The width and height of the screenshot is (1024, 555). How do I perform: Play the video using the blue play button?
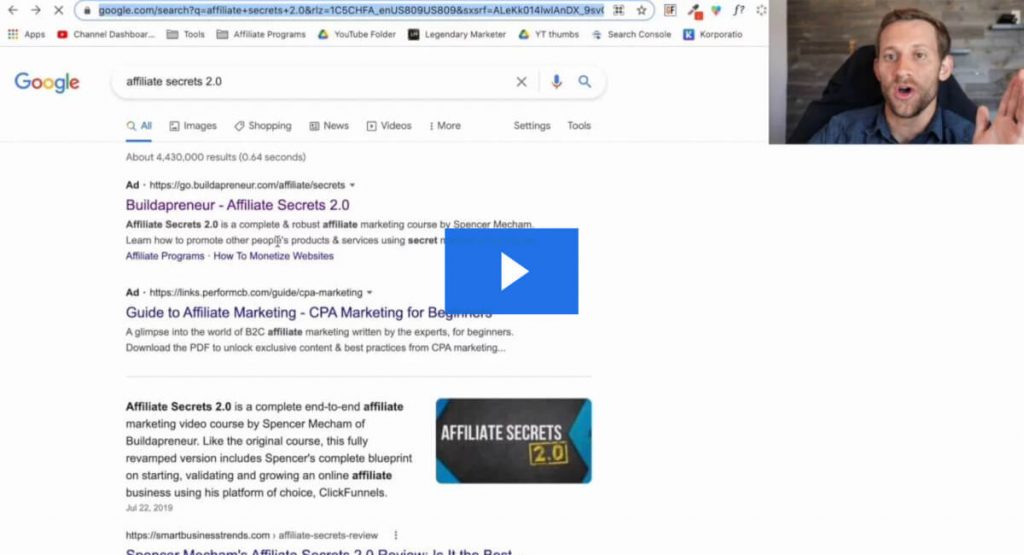point(511,271)
